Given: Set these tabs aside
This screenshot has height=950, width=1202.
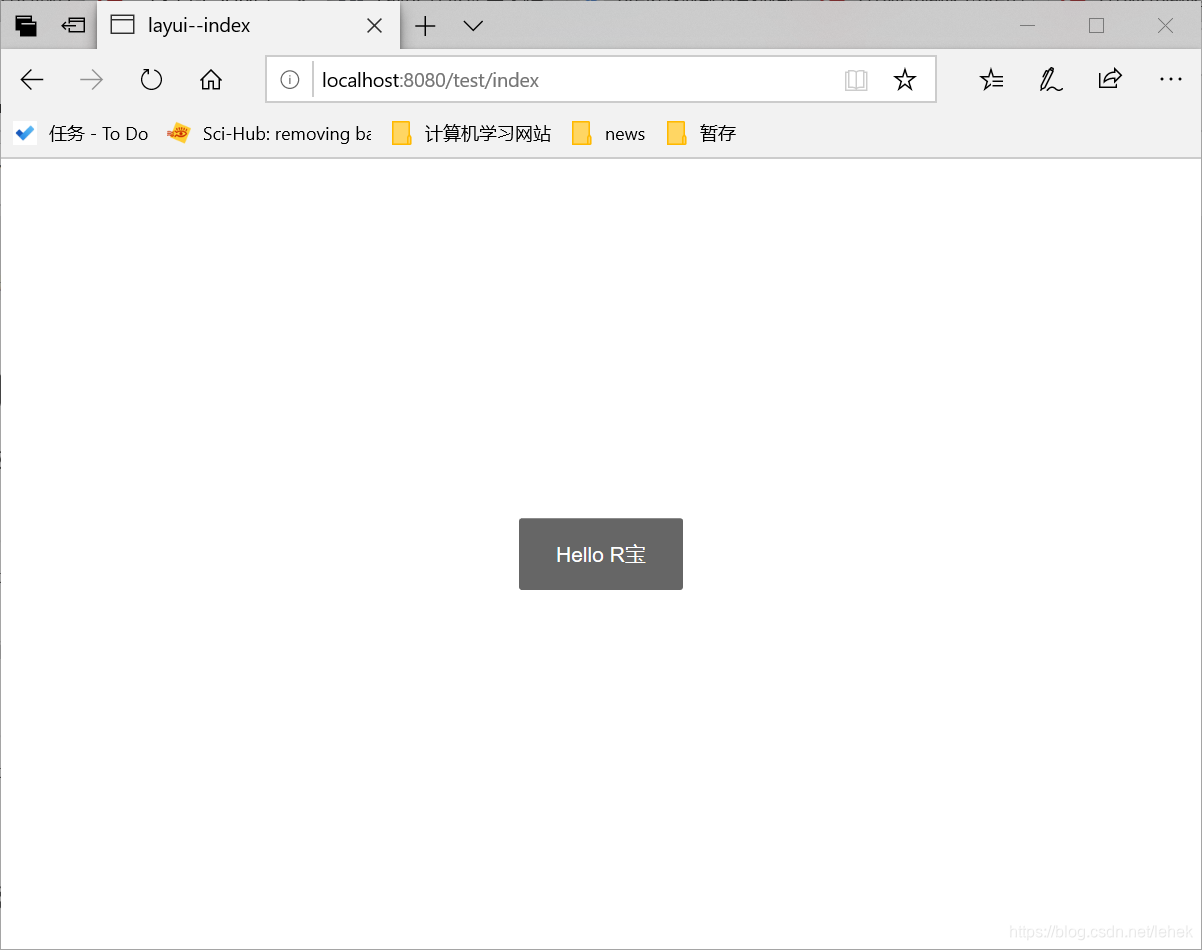Looking at the screenshot, I should 73,26.
